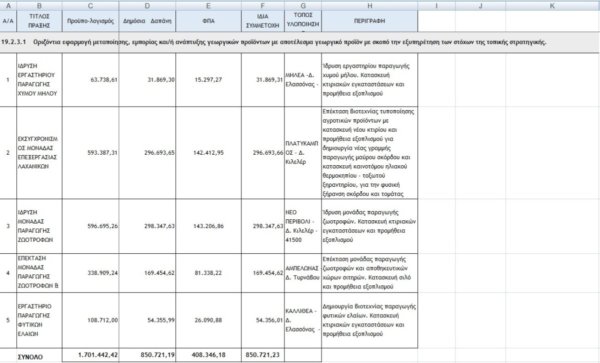
Task: Select cell with value 296.693,65
Action: click(x=147, y=153)
